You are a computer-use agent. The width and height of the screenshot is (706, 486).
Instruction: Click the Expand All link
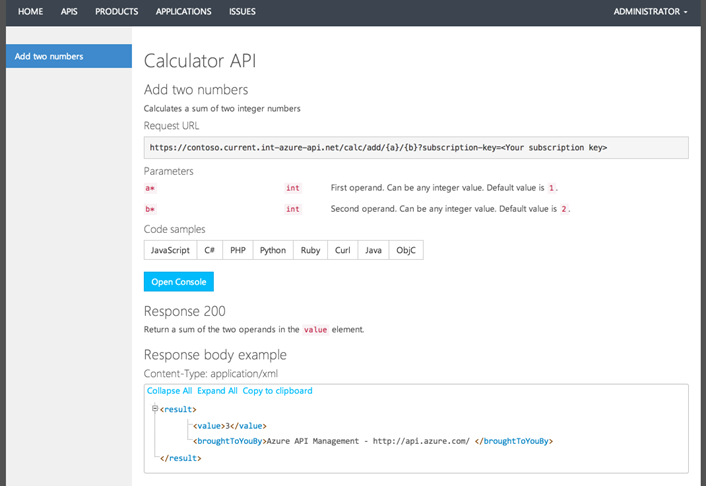217,391
